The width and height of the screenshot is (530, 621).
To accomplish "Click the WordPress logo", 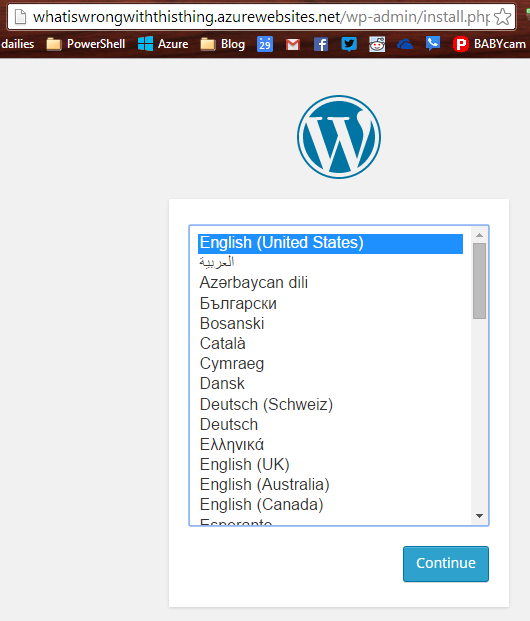I will tap(339, 137).
